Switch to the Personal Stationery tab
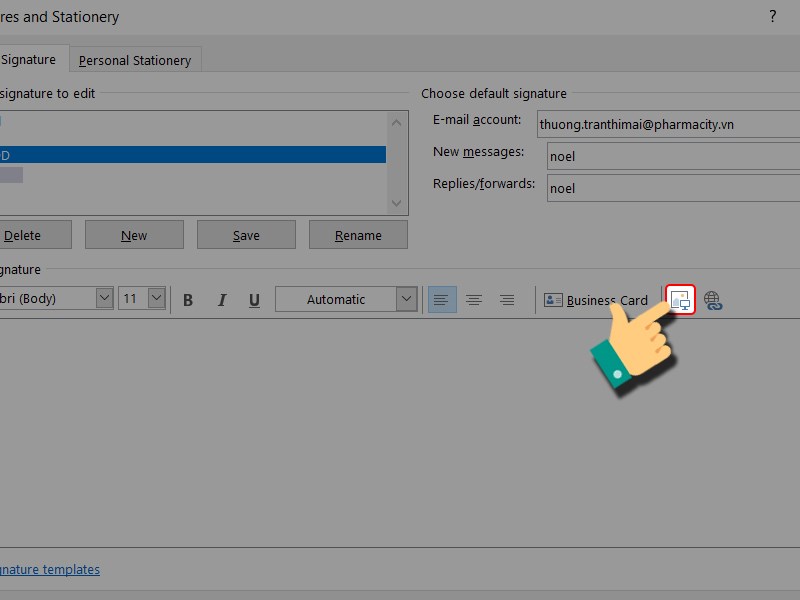The image size is (800, 600). pos(135,60)
